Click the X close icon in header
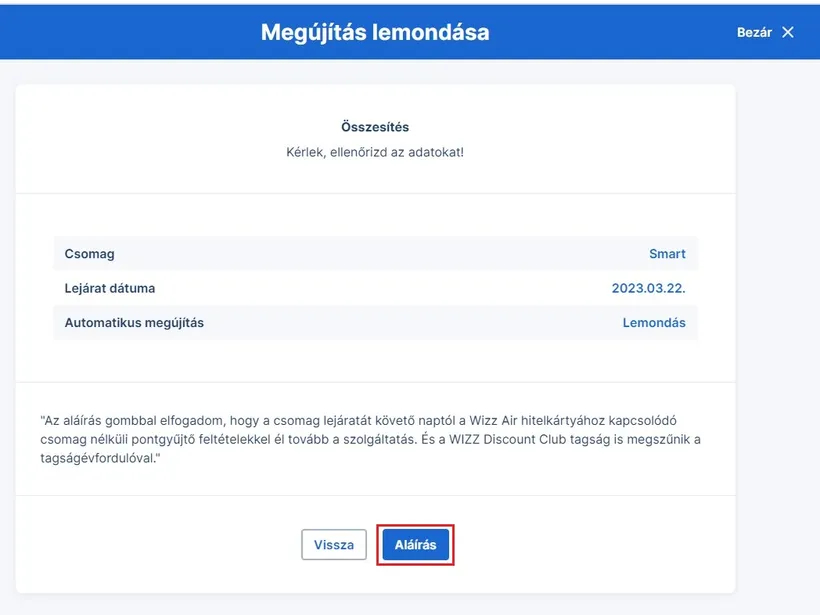This screenshot has width=820, height=615. click(788, 32)
